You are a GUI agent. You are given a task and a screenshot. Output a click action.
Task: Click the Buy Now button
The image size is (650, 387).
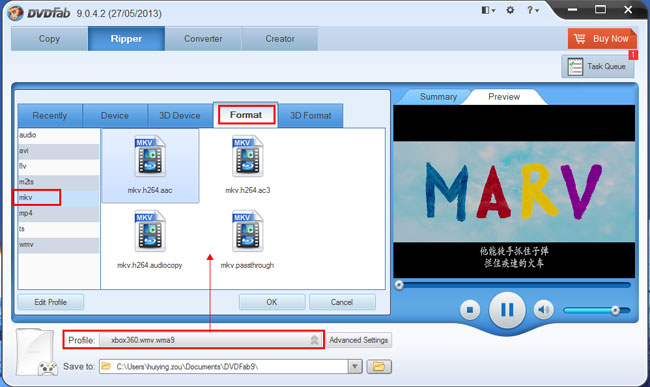click(602, 39)
